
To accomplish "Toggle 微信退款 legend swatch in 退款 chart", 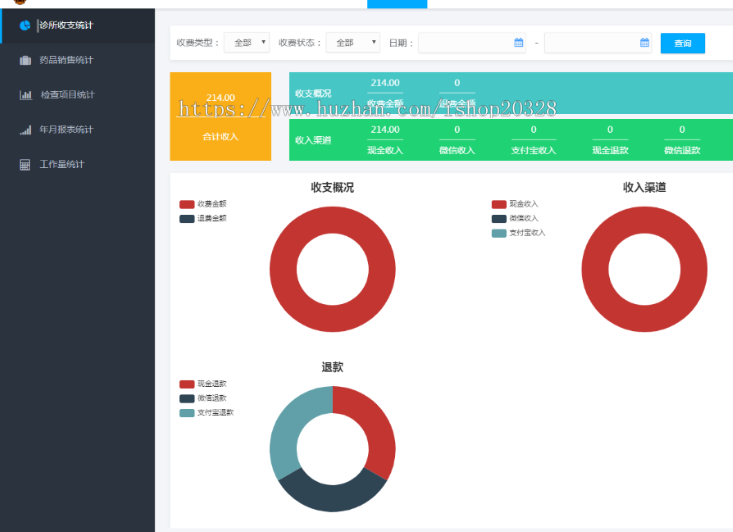I will tap(187, 399).
